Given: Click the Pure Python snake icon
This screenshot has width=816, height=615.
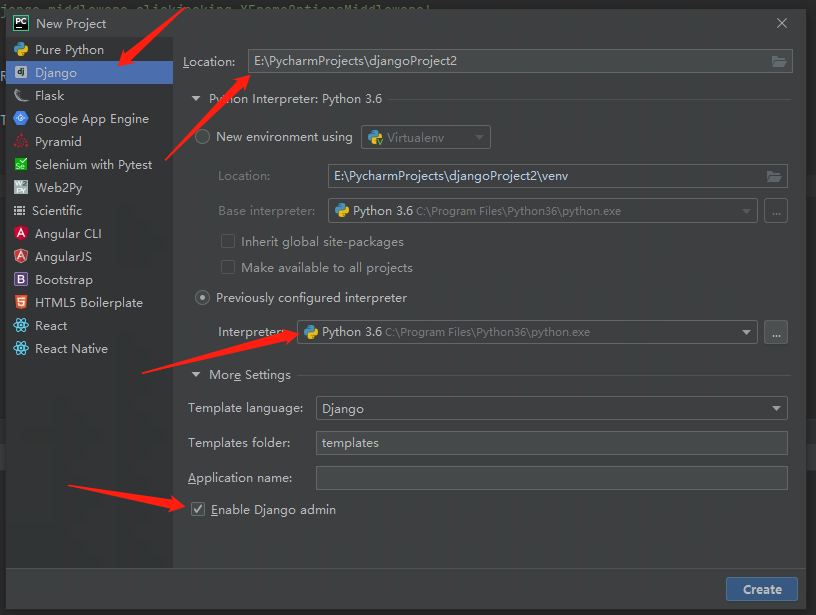Looking at the screenshot, I should tap(21, 49).
